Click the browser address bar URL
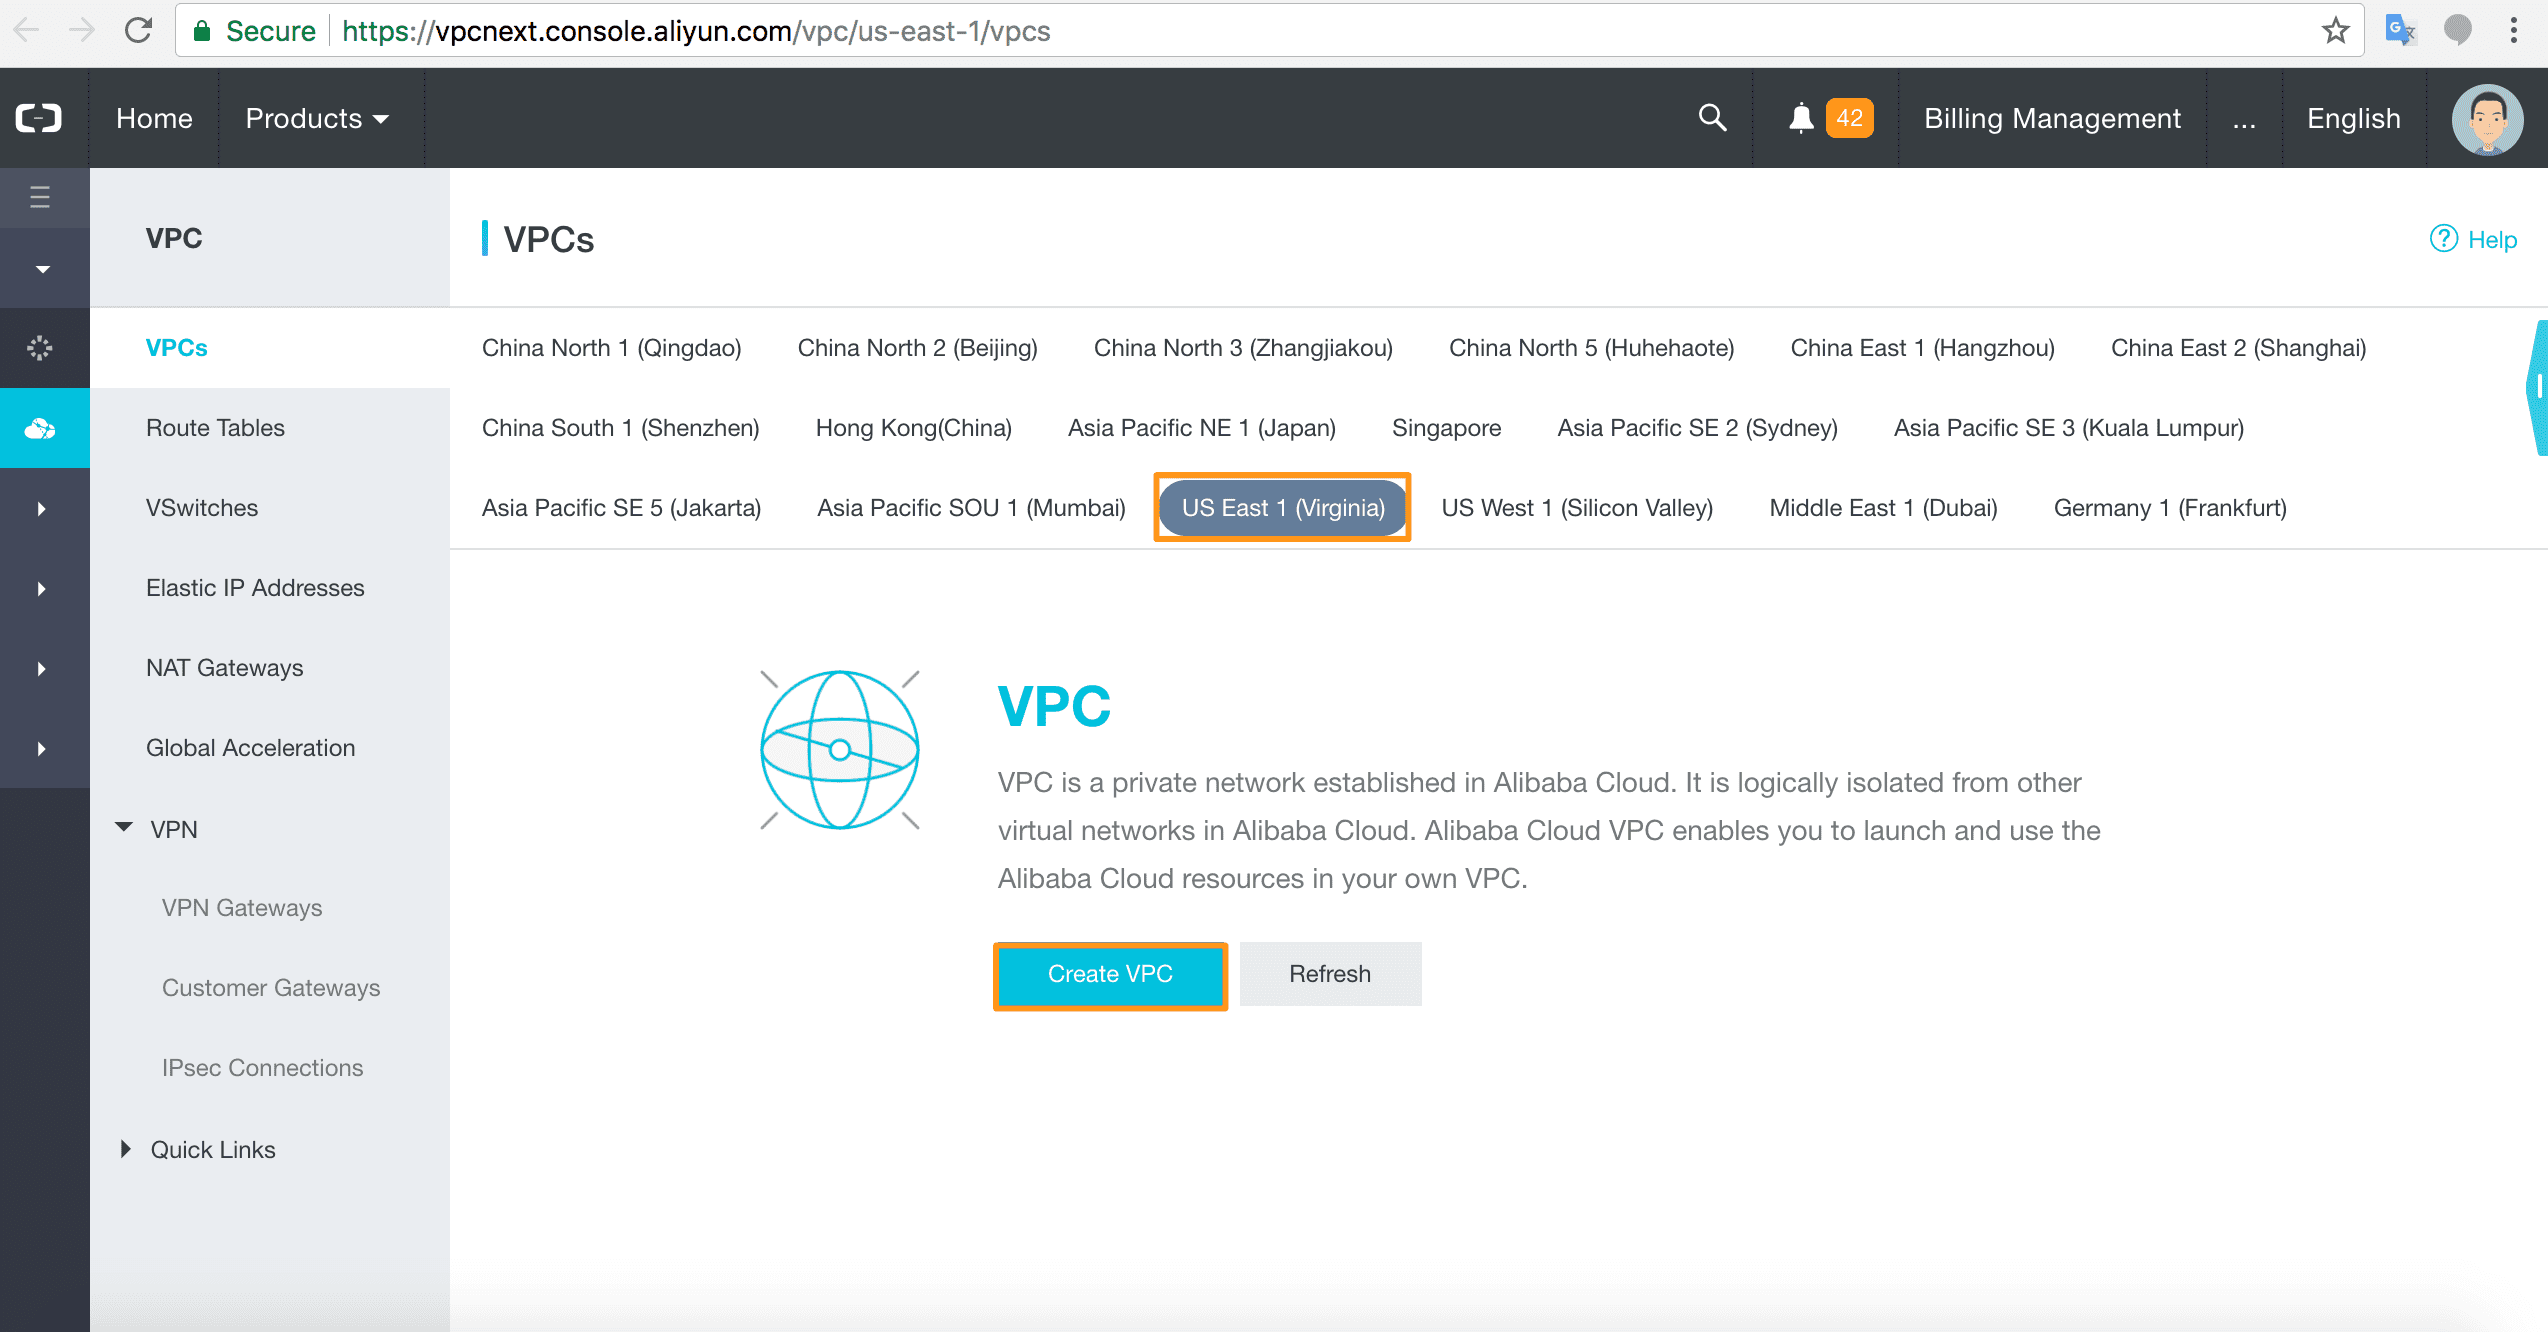Image resolution: width=2548 pixels, height=1332 pixels. coord(696,31)
